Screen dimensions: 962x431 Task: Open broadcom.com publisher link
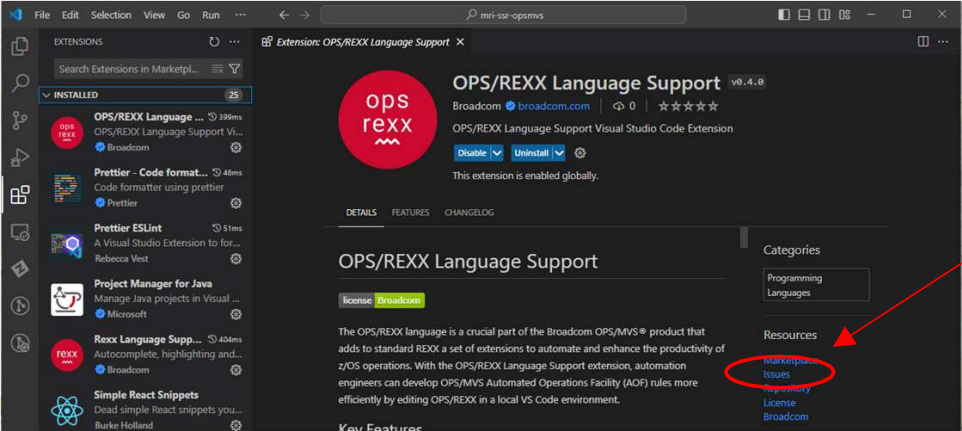coord(553,106)
